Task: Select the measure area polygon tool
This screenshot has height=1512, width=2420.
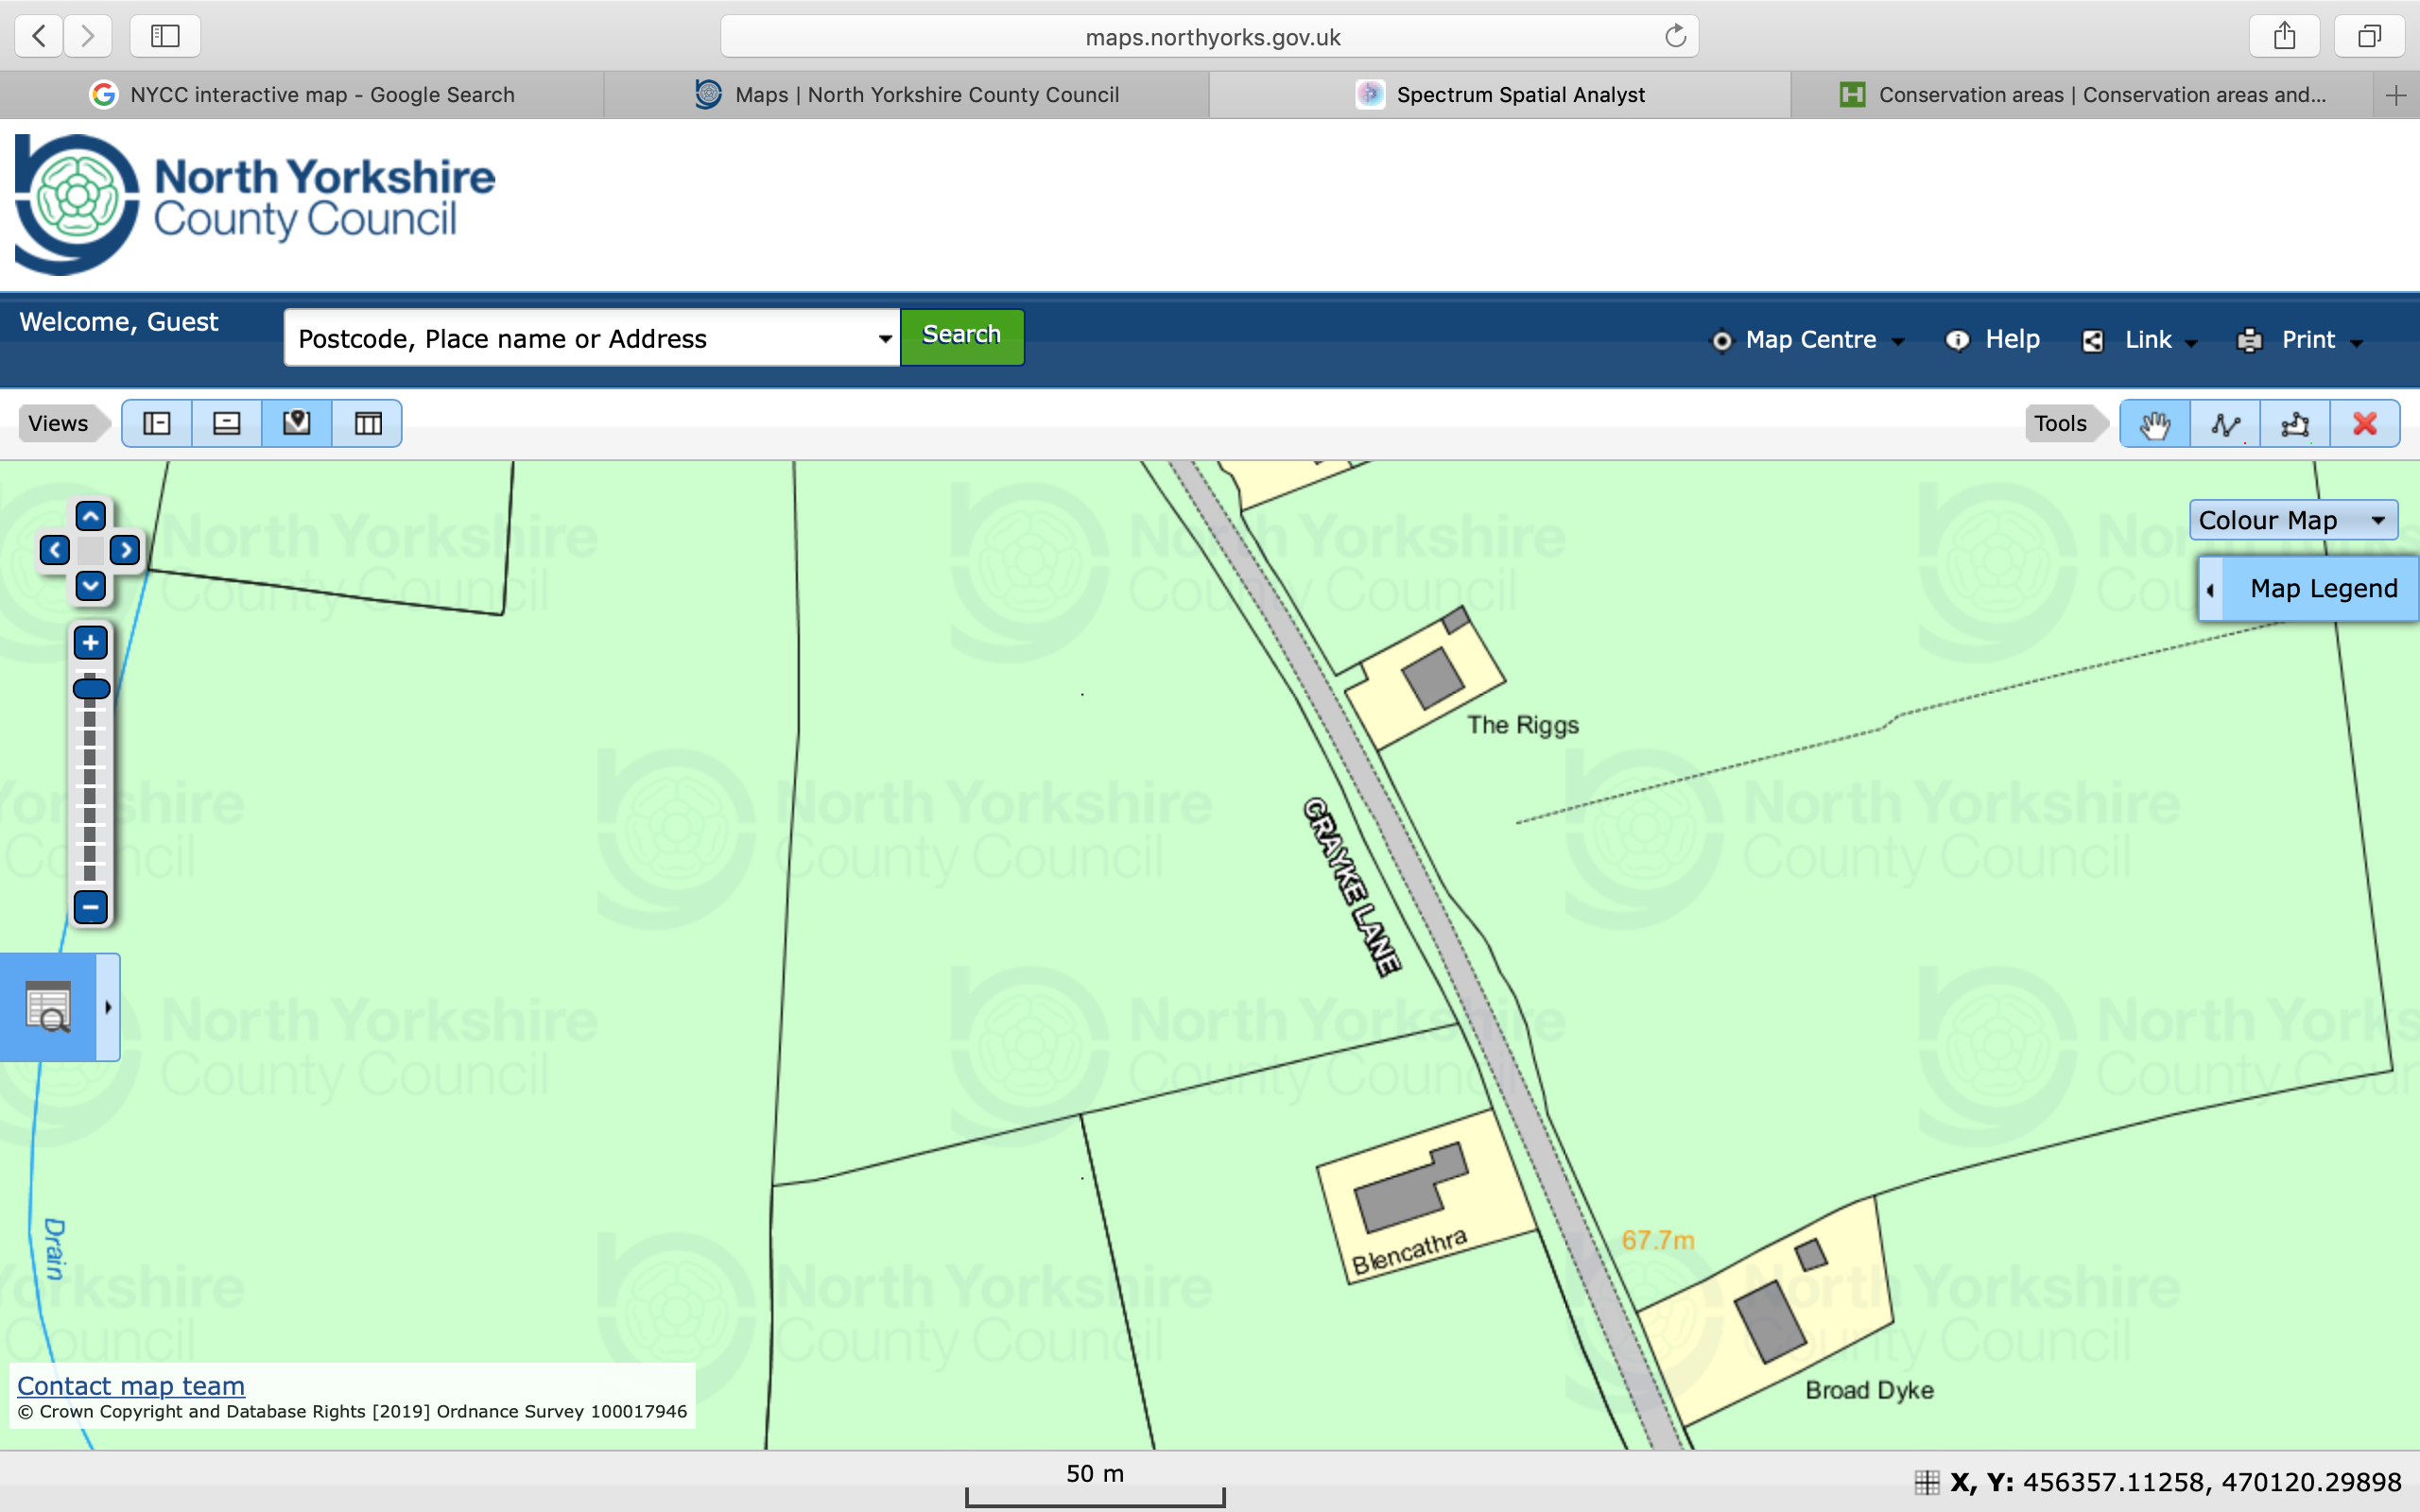Action: (2294, 424)
